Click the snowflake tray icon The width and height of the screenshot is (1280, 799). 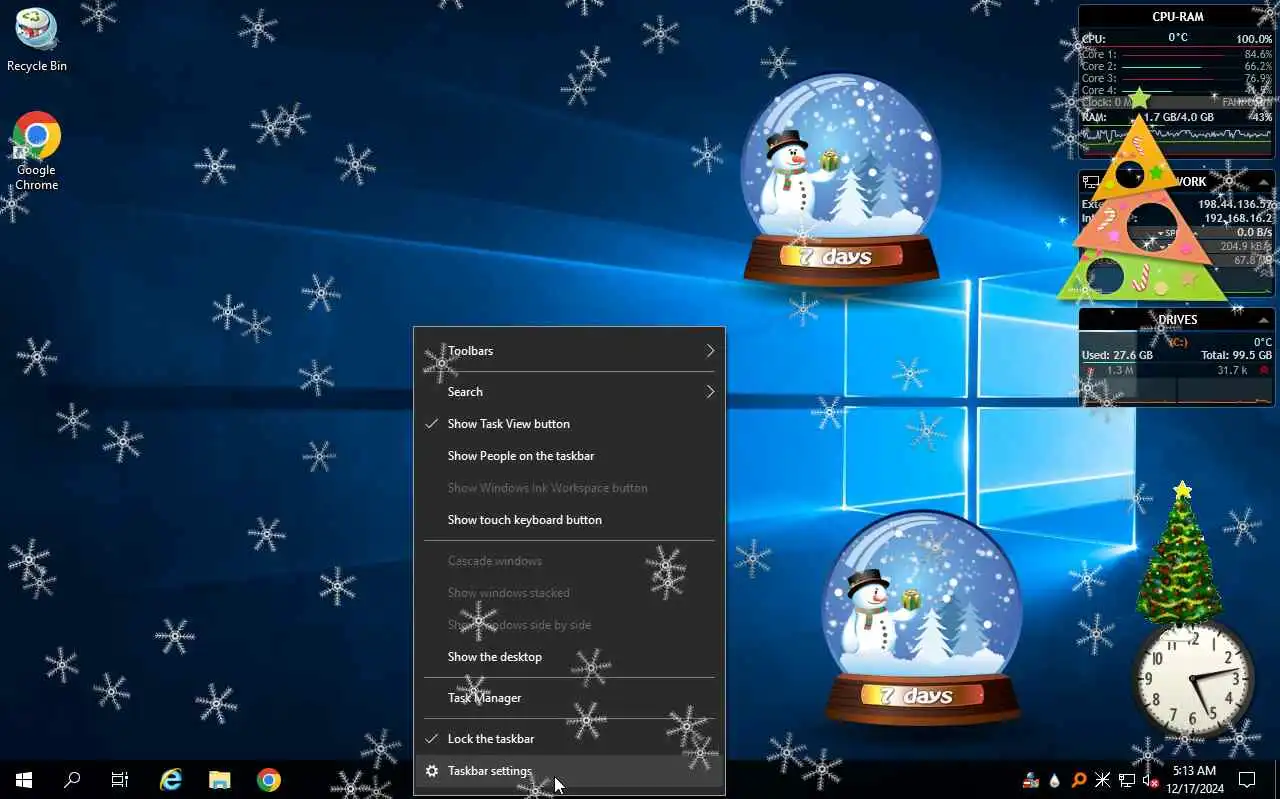pyautogui.click(x=1103, y=780)
